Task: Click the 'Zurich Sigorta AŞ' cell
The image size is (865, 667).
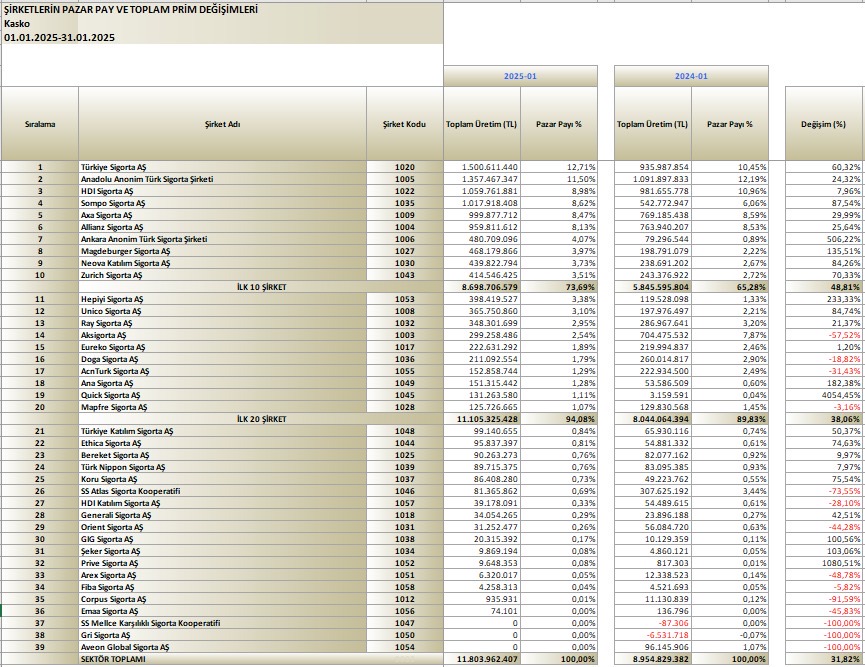Action: [x=222, y=275]
